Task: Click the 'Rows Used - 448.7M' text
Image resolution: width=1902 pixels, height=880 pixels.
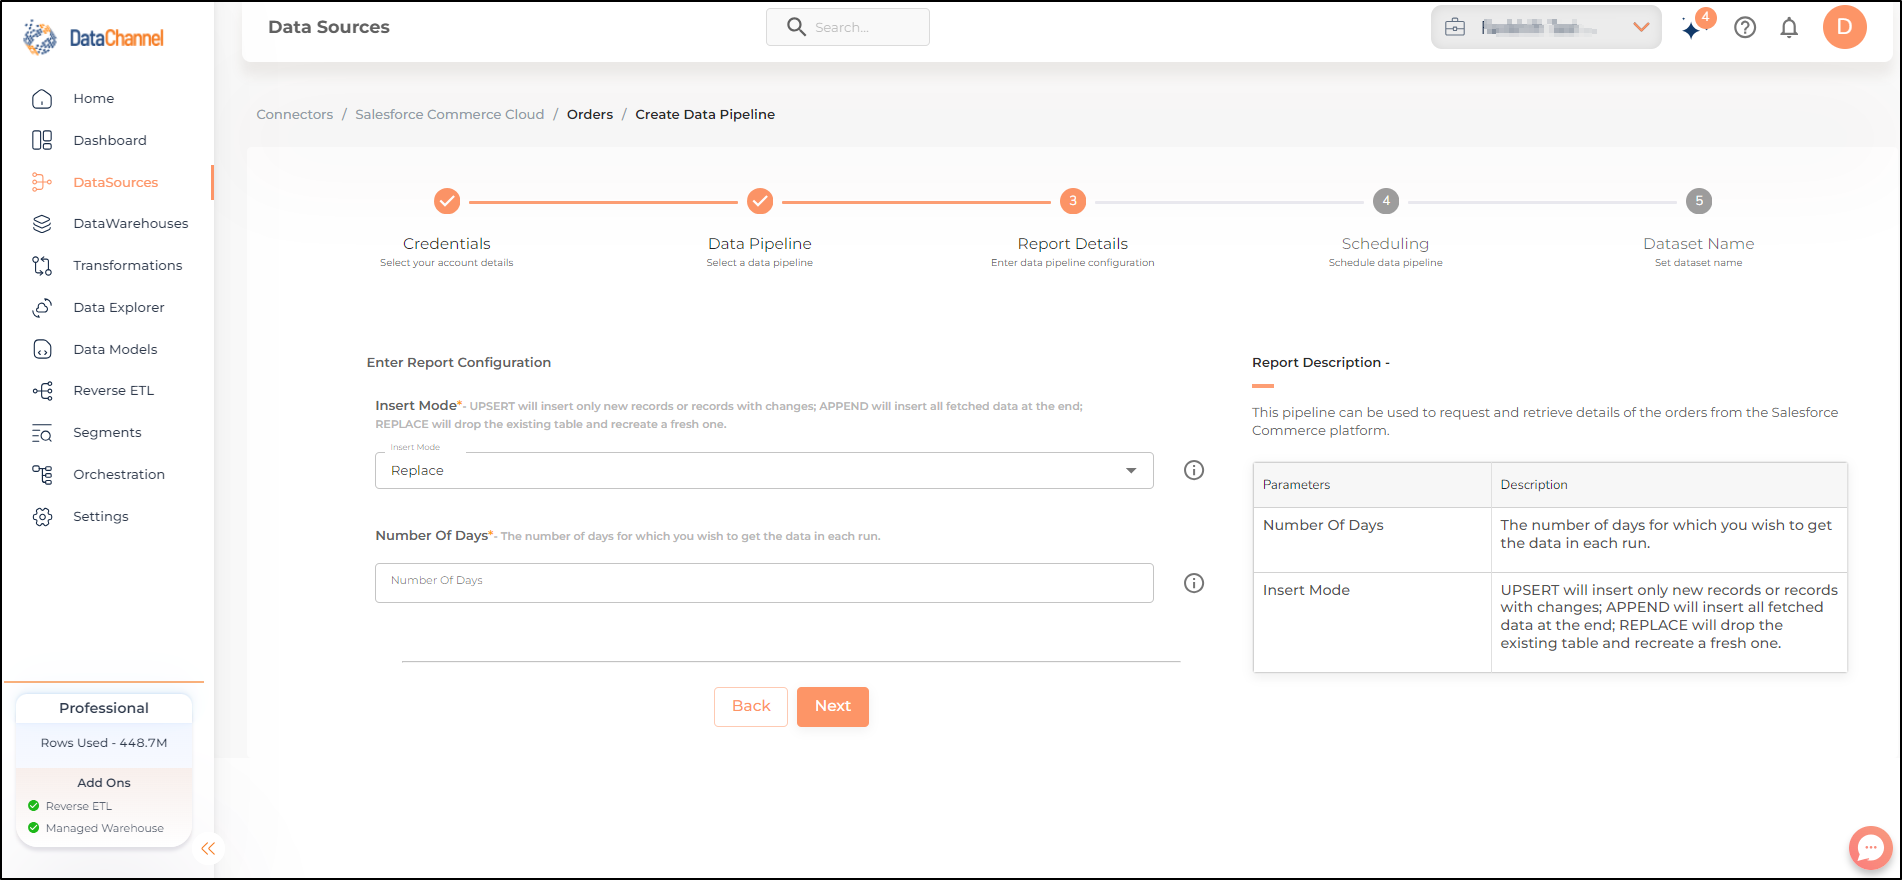Action: click(x=104, y=743)
